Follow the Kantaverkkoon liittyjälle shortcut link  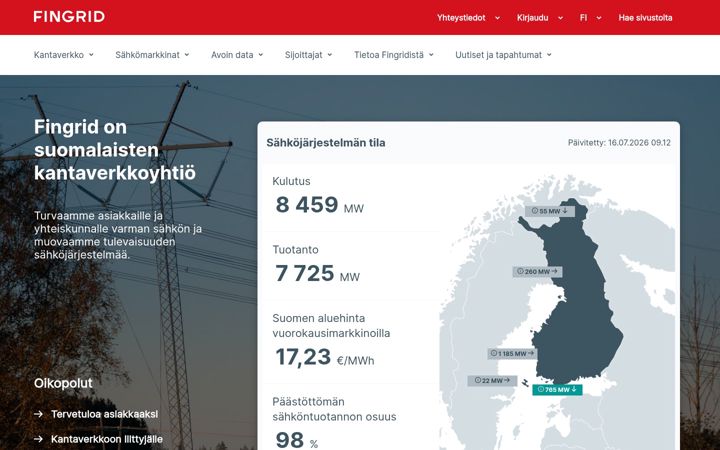107,439
